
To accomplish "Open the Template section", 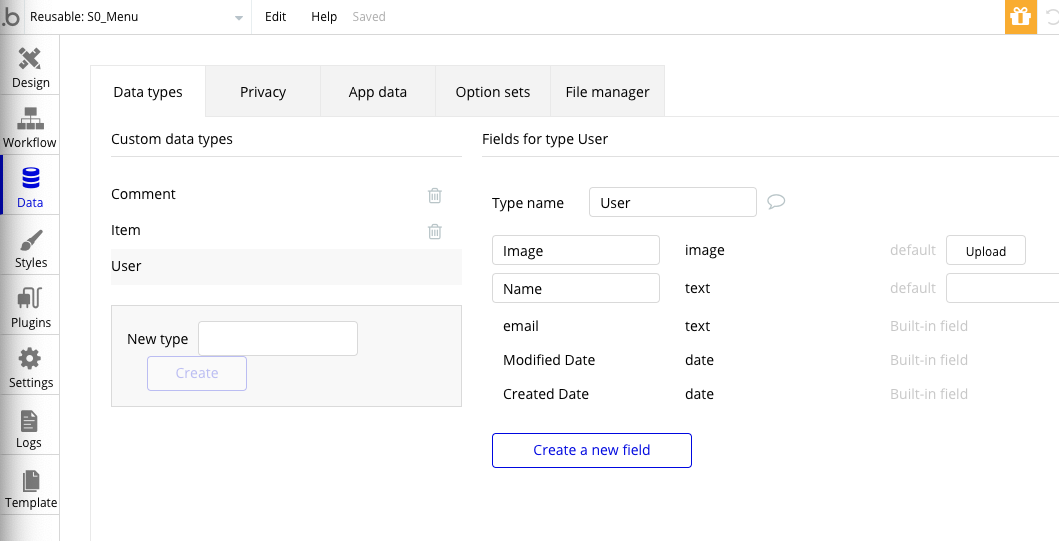I will (x=30, y=488).
